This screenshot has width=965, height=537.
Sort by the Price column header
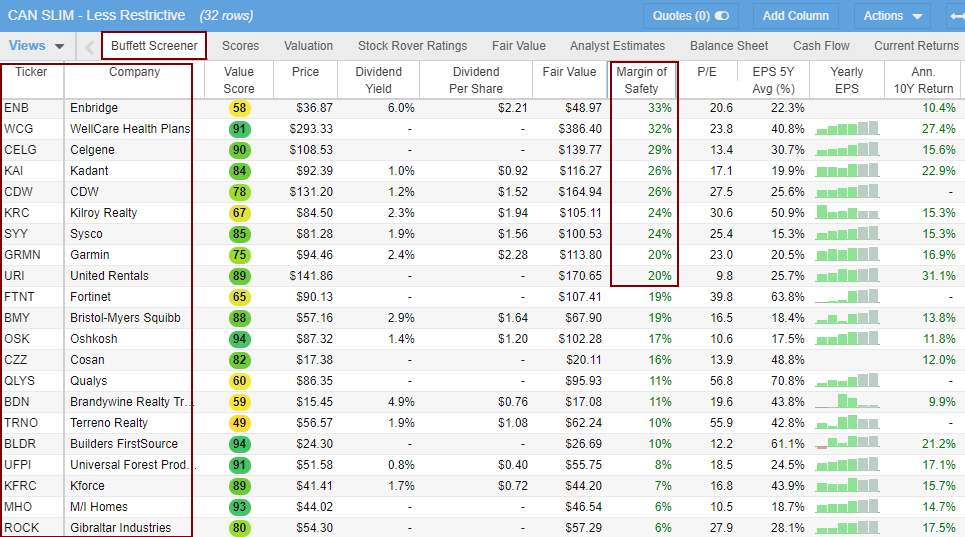(305, 80)
